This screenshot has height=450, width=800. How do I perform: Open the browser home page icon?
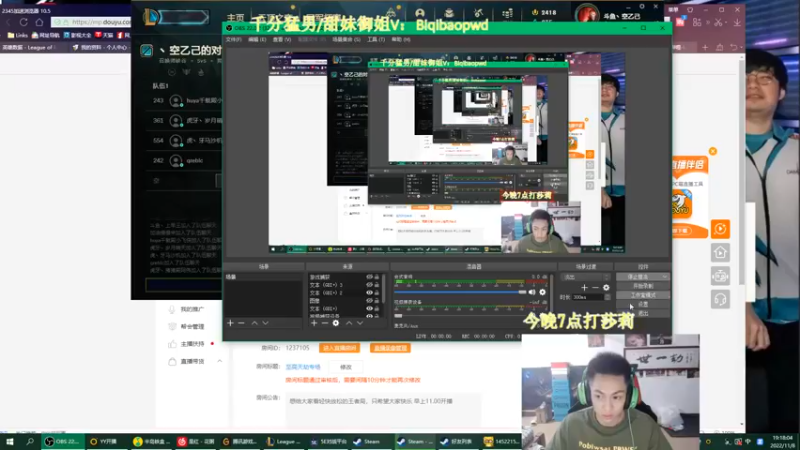[x=39, y=22]
